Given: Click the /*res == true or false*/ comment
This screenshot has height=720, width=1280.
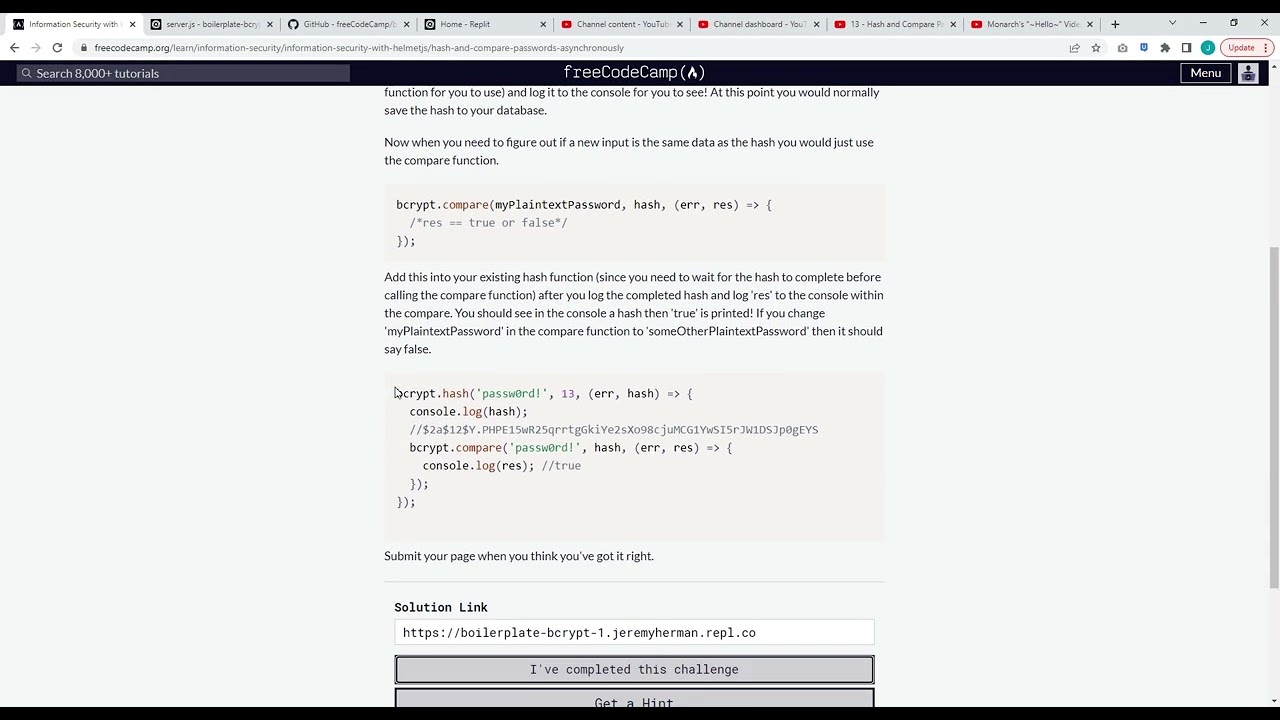Looking at the screenshot, I should coord(488,223).
